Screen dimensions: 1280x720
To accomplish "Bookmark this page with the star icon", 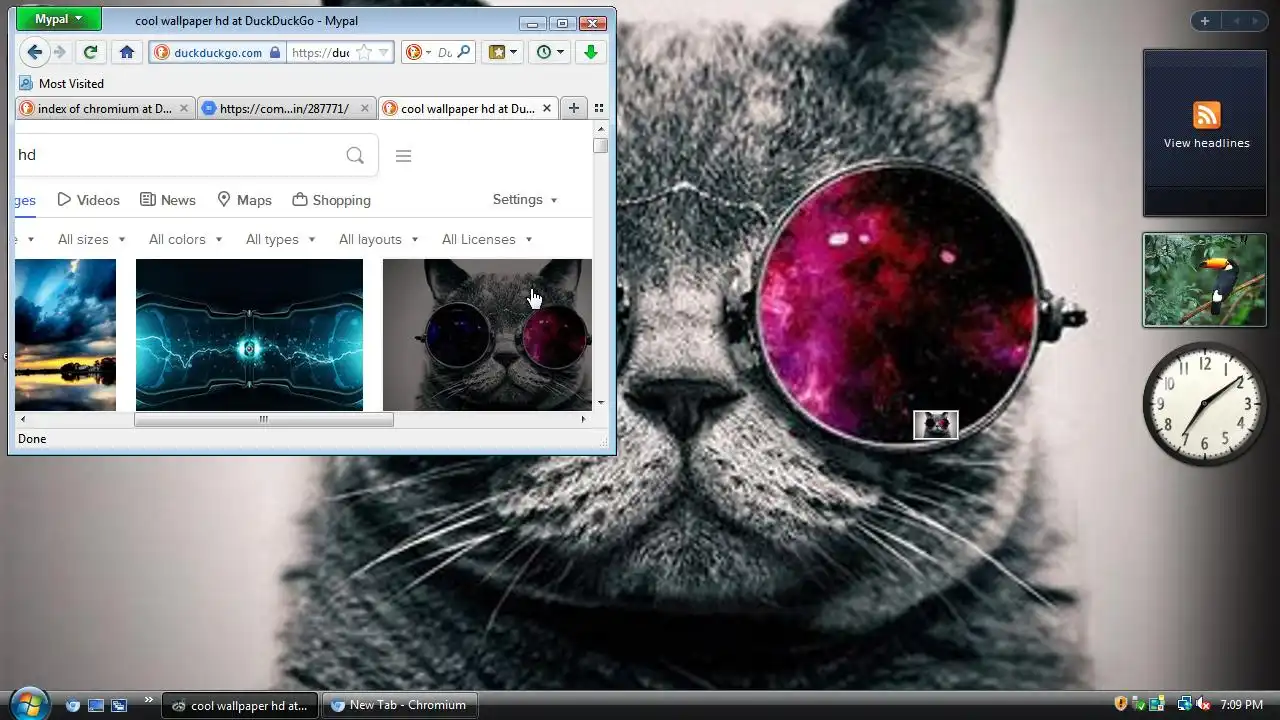I will [364, 53].
